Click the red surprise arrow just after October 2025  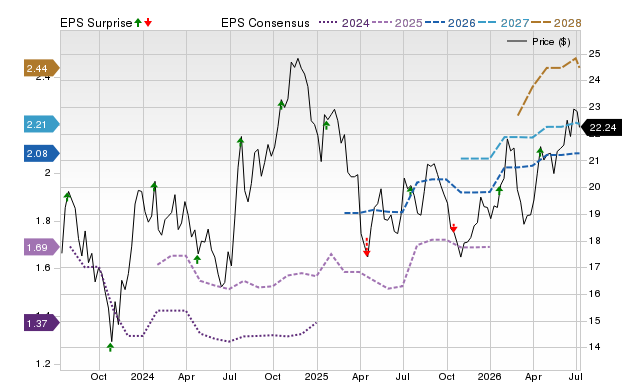click(453, 228)
